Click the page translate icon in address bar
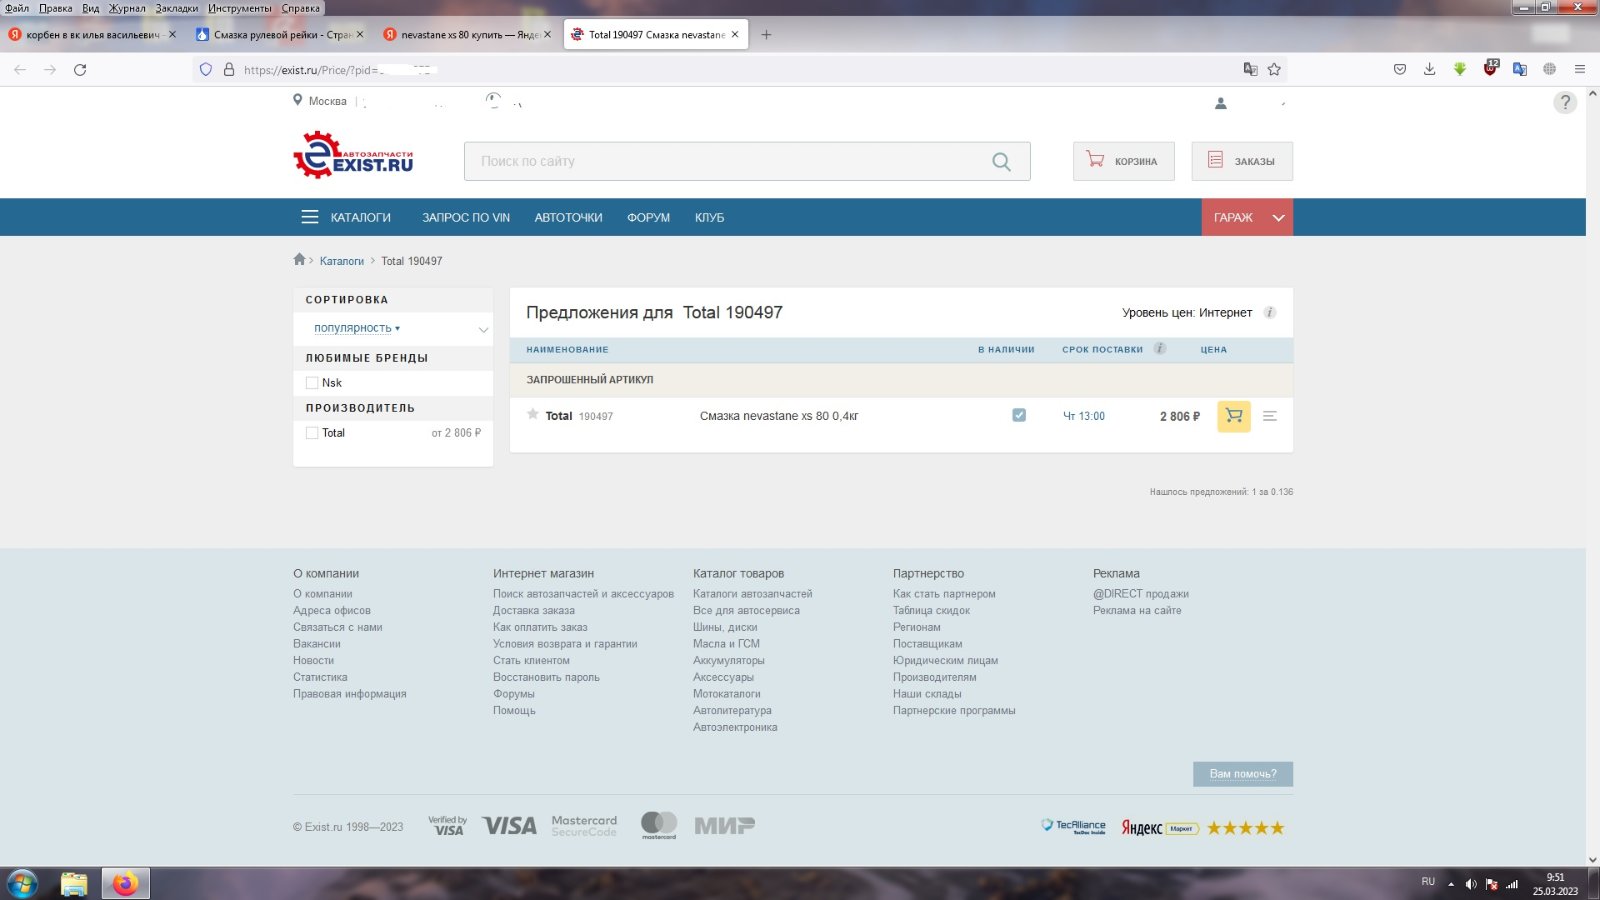This screenshot has width=1600, height=900. [x=1250, y=69]
